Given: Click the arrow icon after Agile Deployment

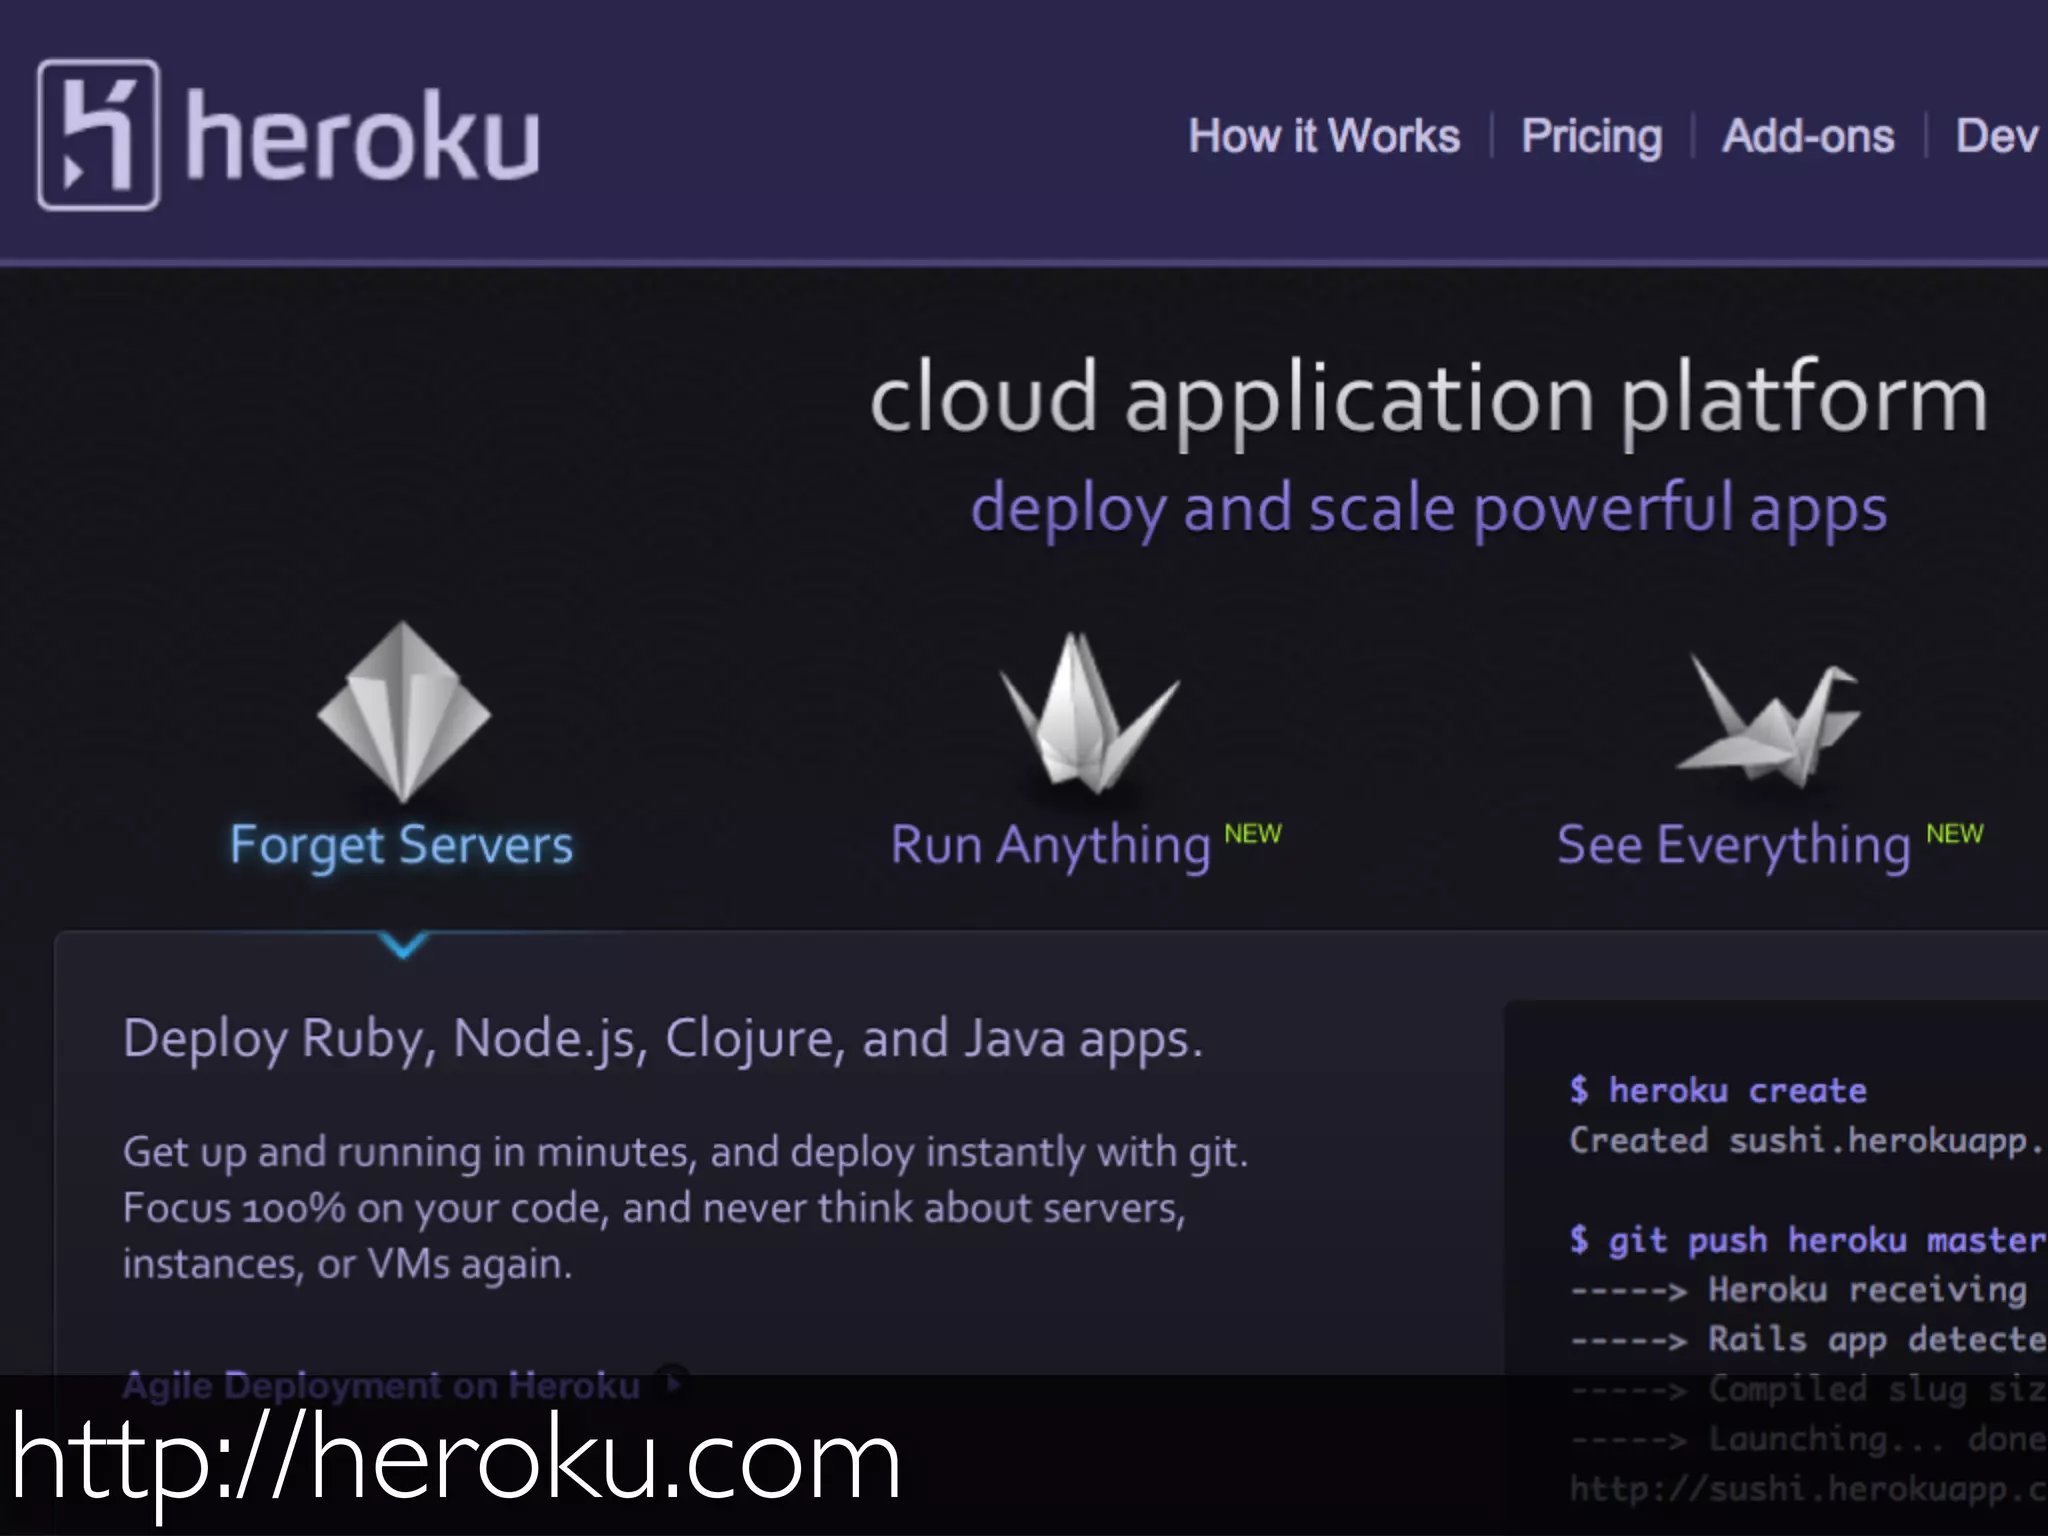Looking at the screenshot, I should coord(675,1385).
